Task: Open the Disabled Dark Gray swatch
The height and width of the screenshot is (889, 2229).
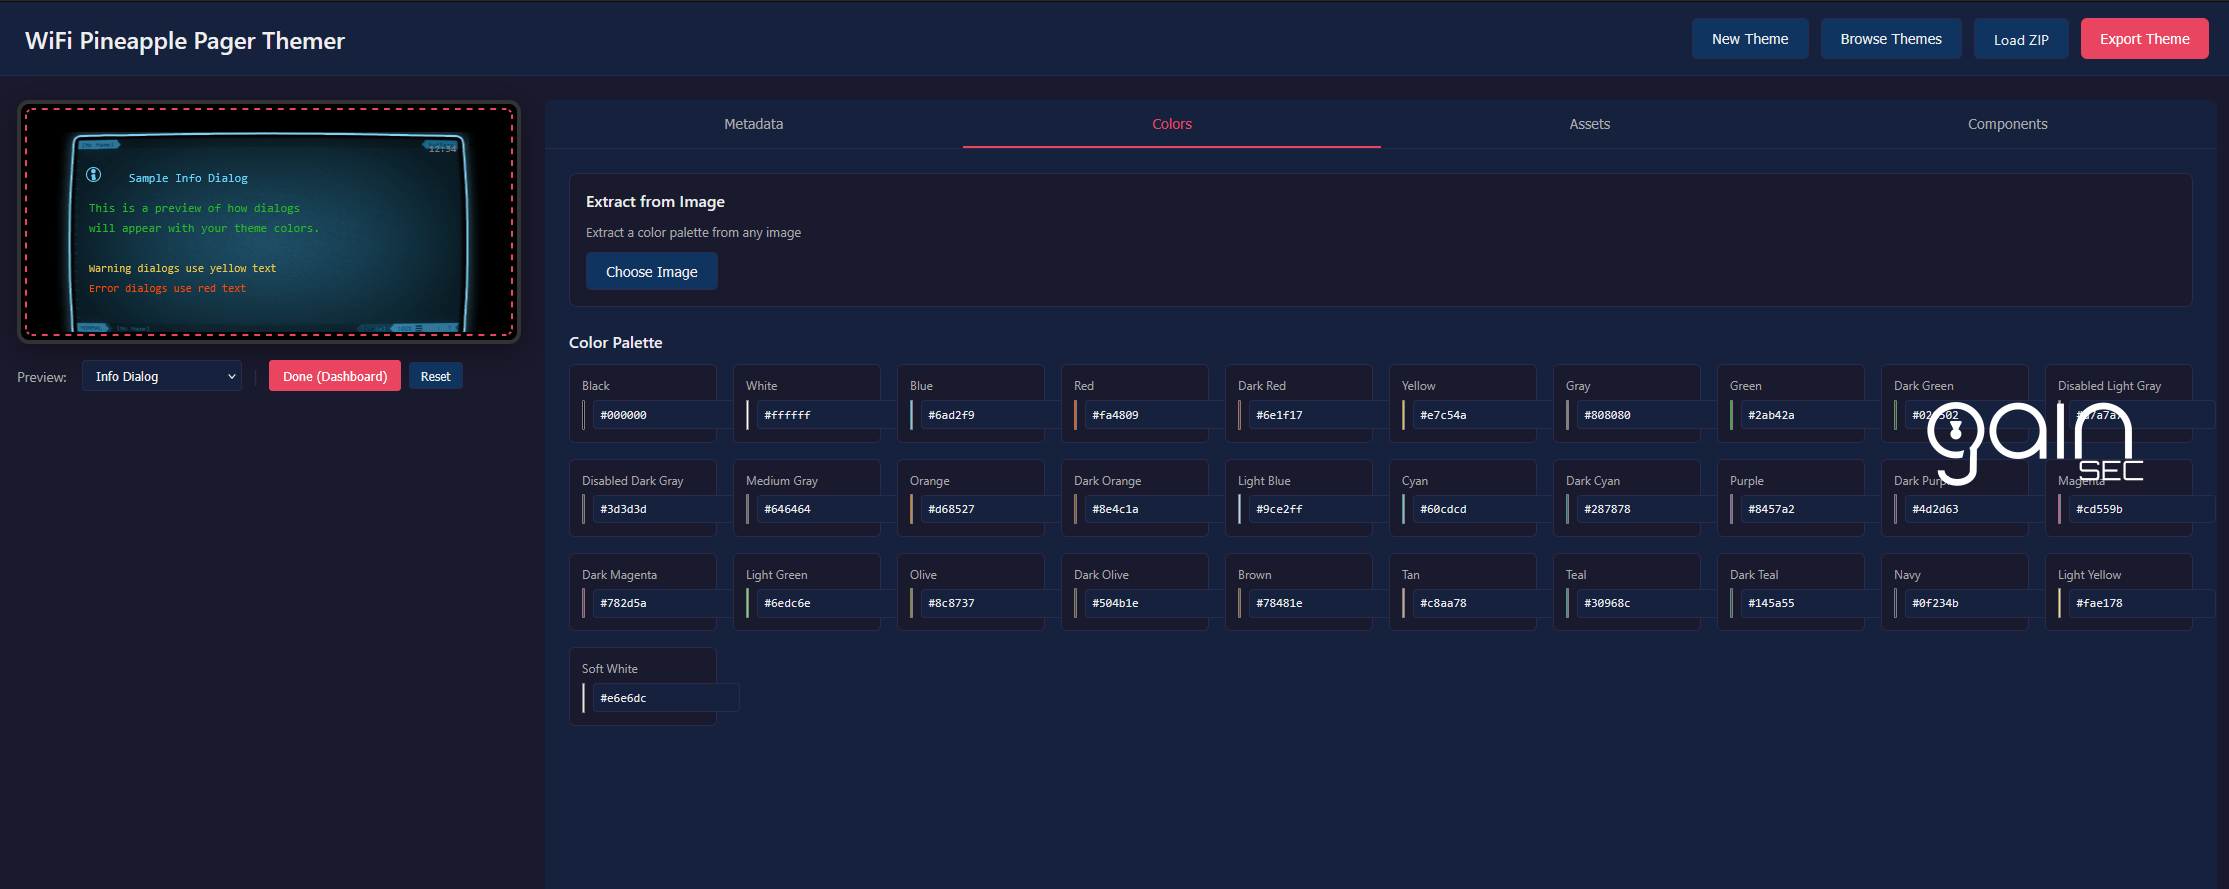Action: point(584,509)
